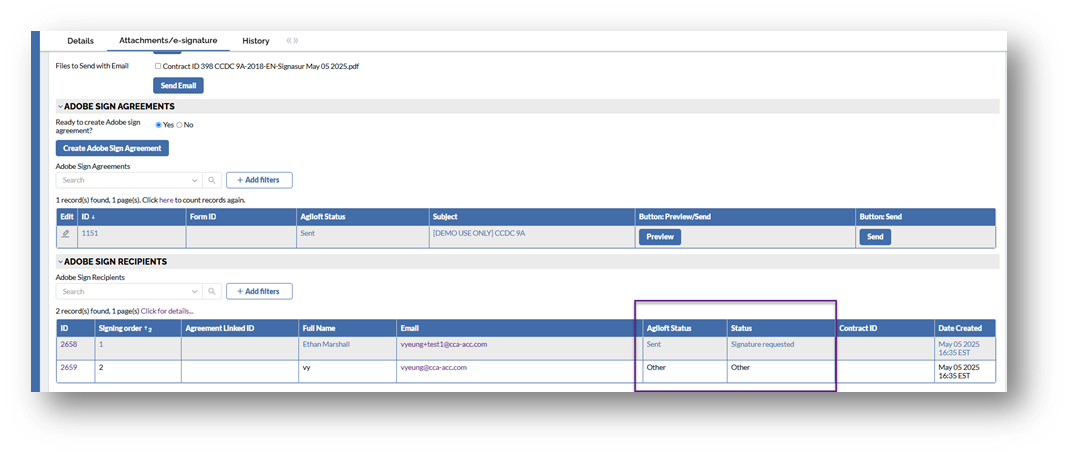Click the edit pencil icon for agreement 1151
This screenshot has width=1069, height=454.
pyautogui.click(x=66, y=234)
